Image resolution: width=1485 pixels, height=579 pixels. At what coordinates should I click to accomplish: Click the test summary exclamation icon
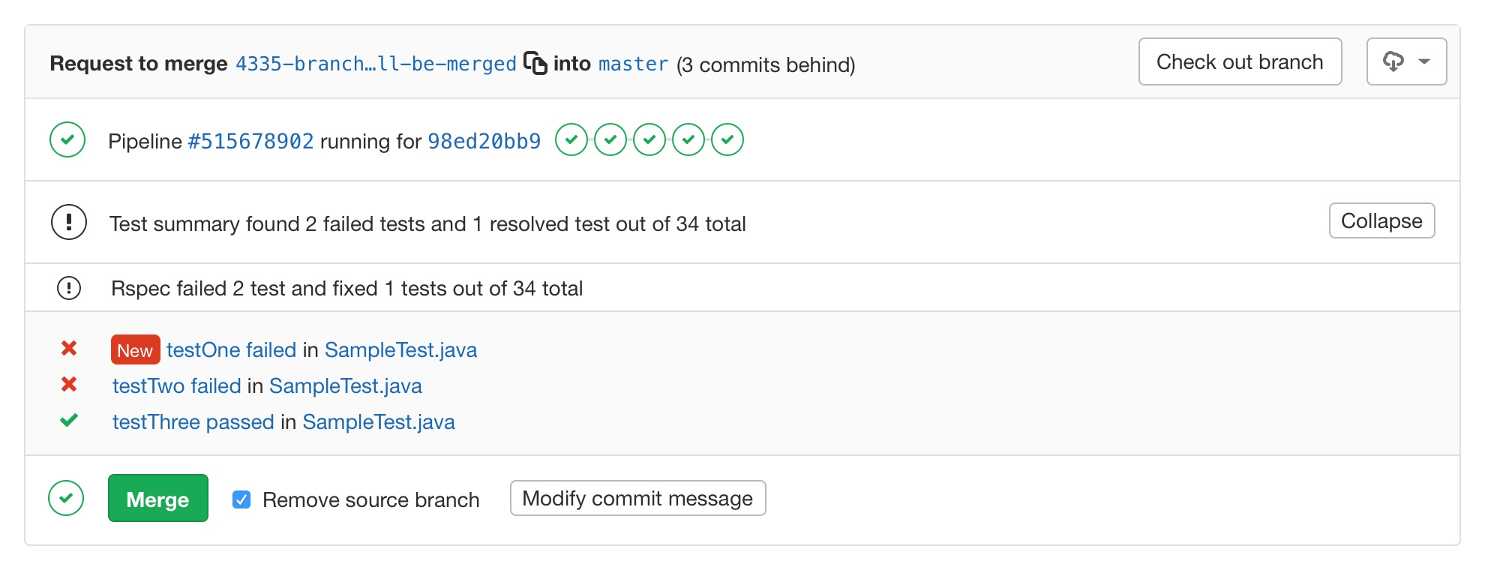pos(68,222)
